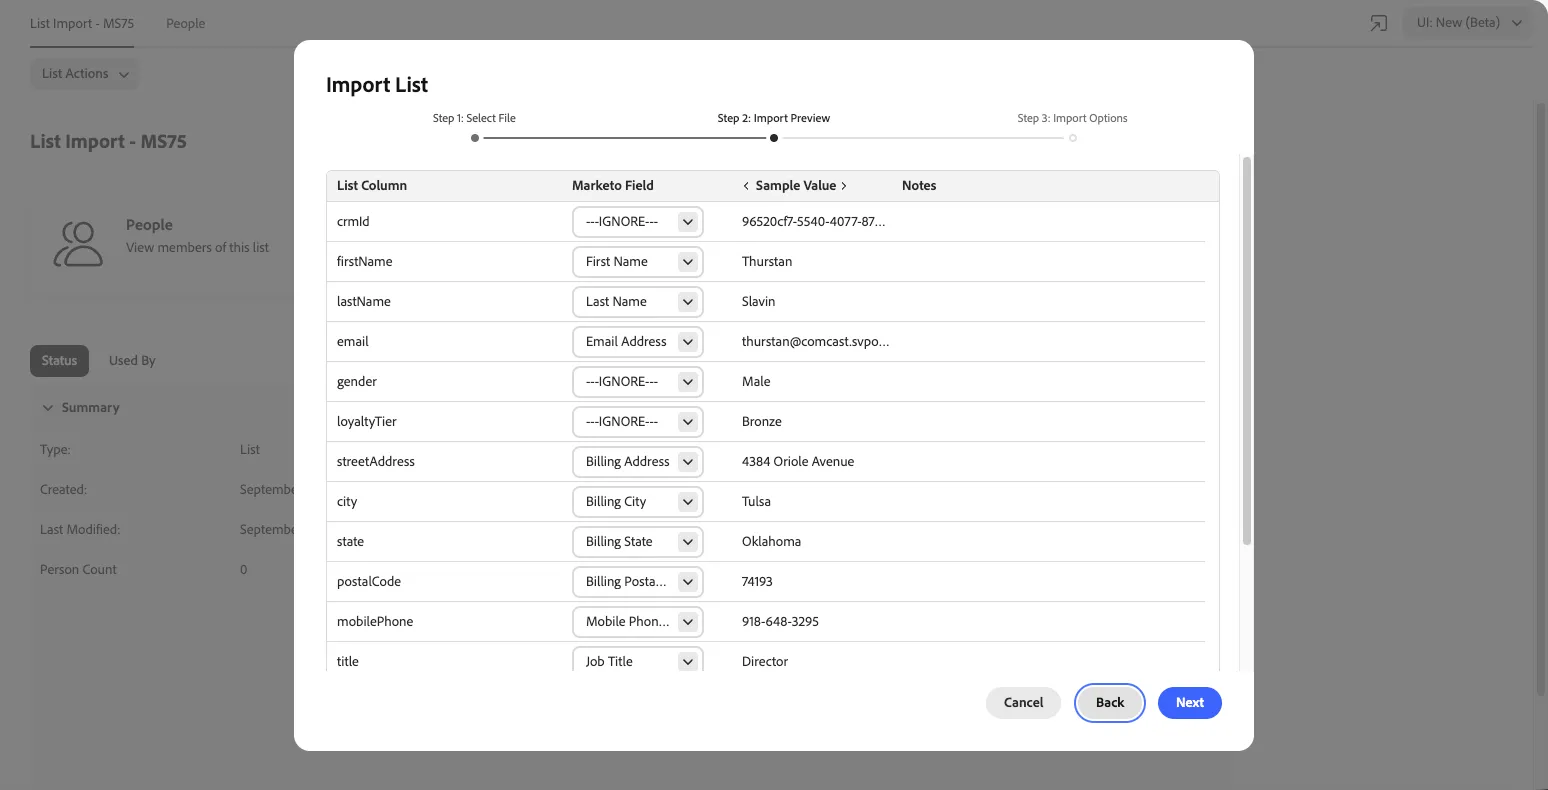Click the Marketo Field column header

click(613, 186)
